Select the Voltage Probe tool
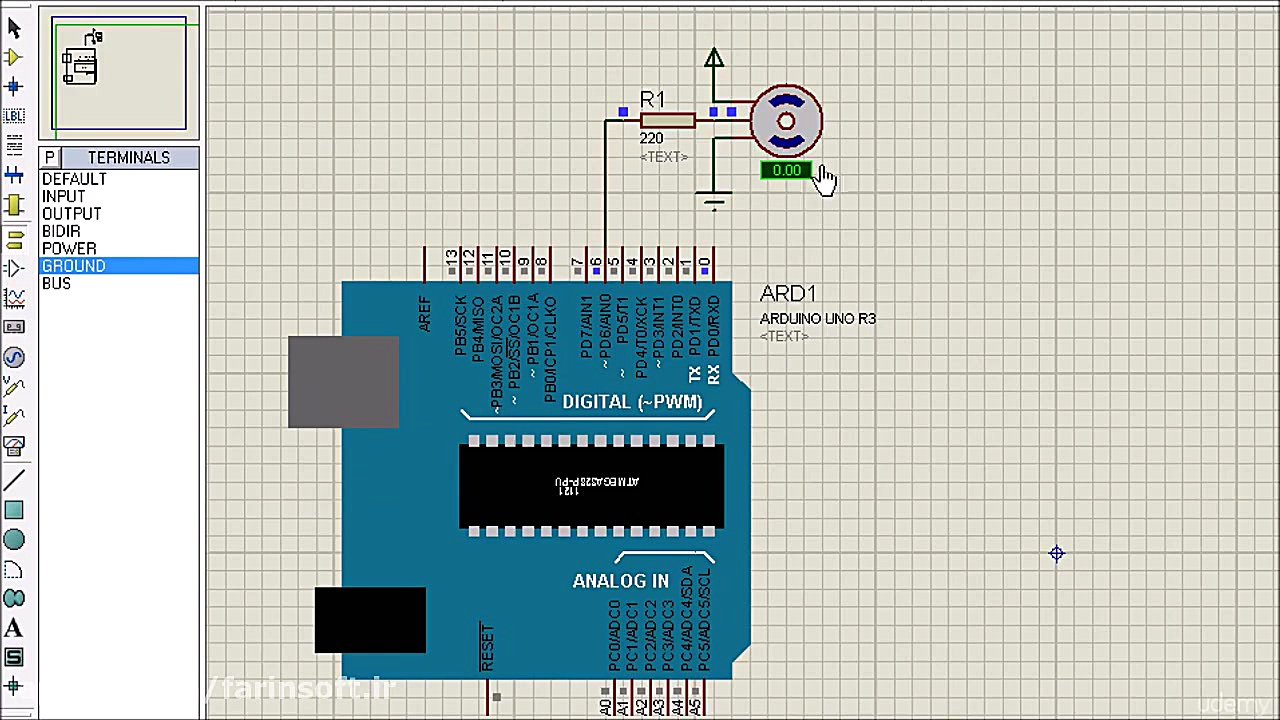This screenshot has width=1280, height=720. click(x=13, y=387)
